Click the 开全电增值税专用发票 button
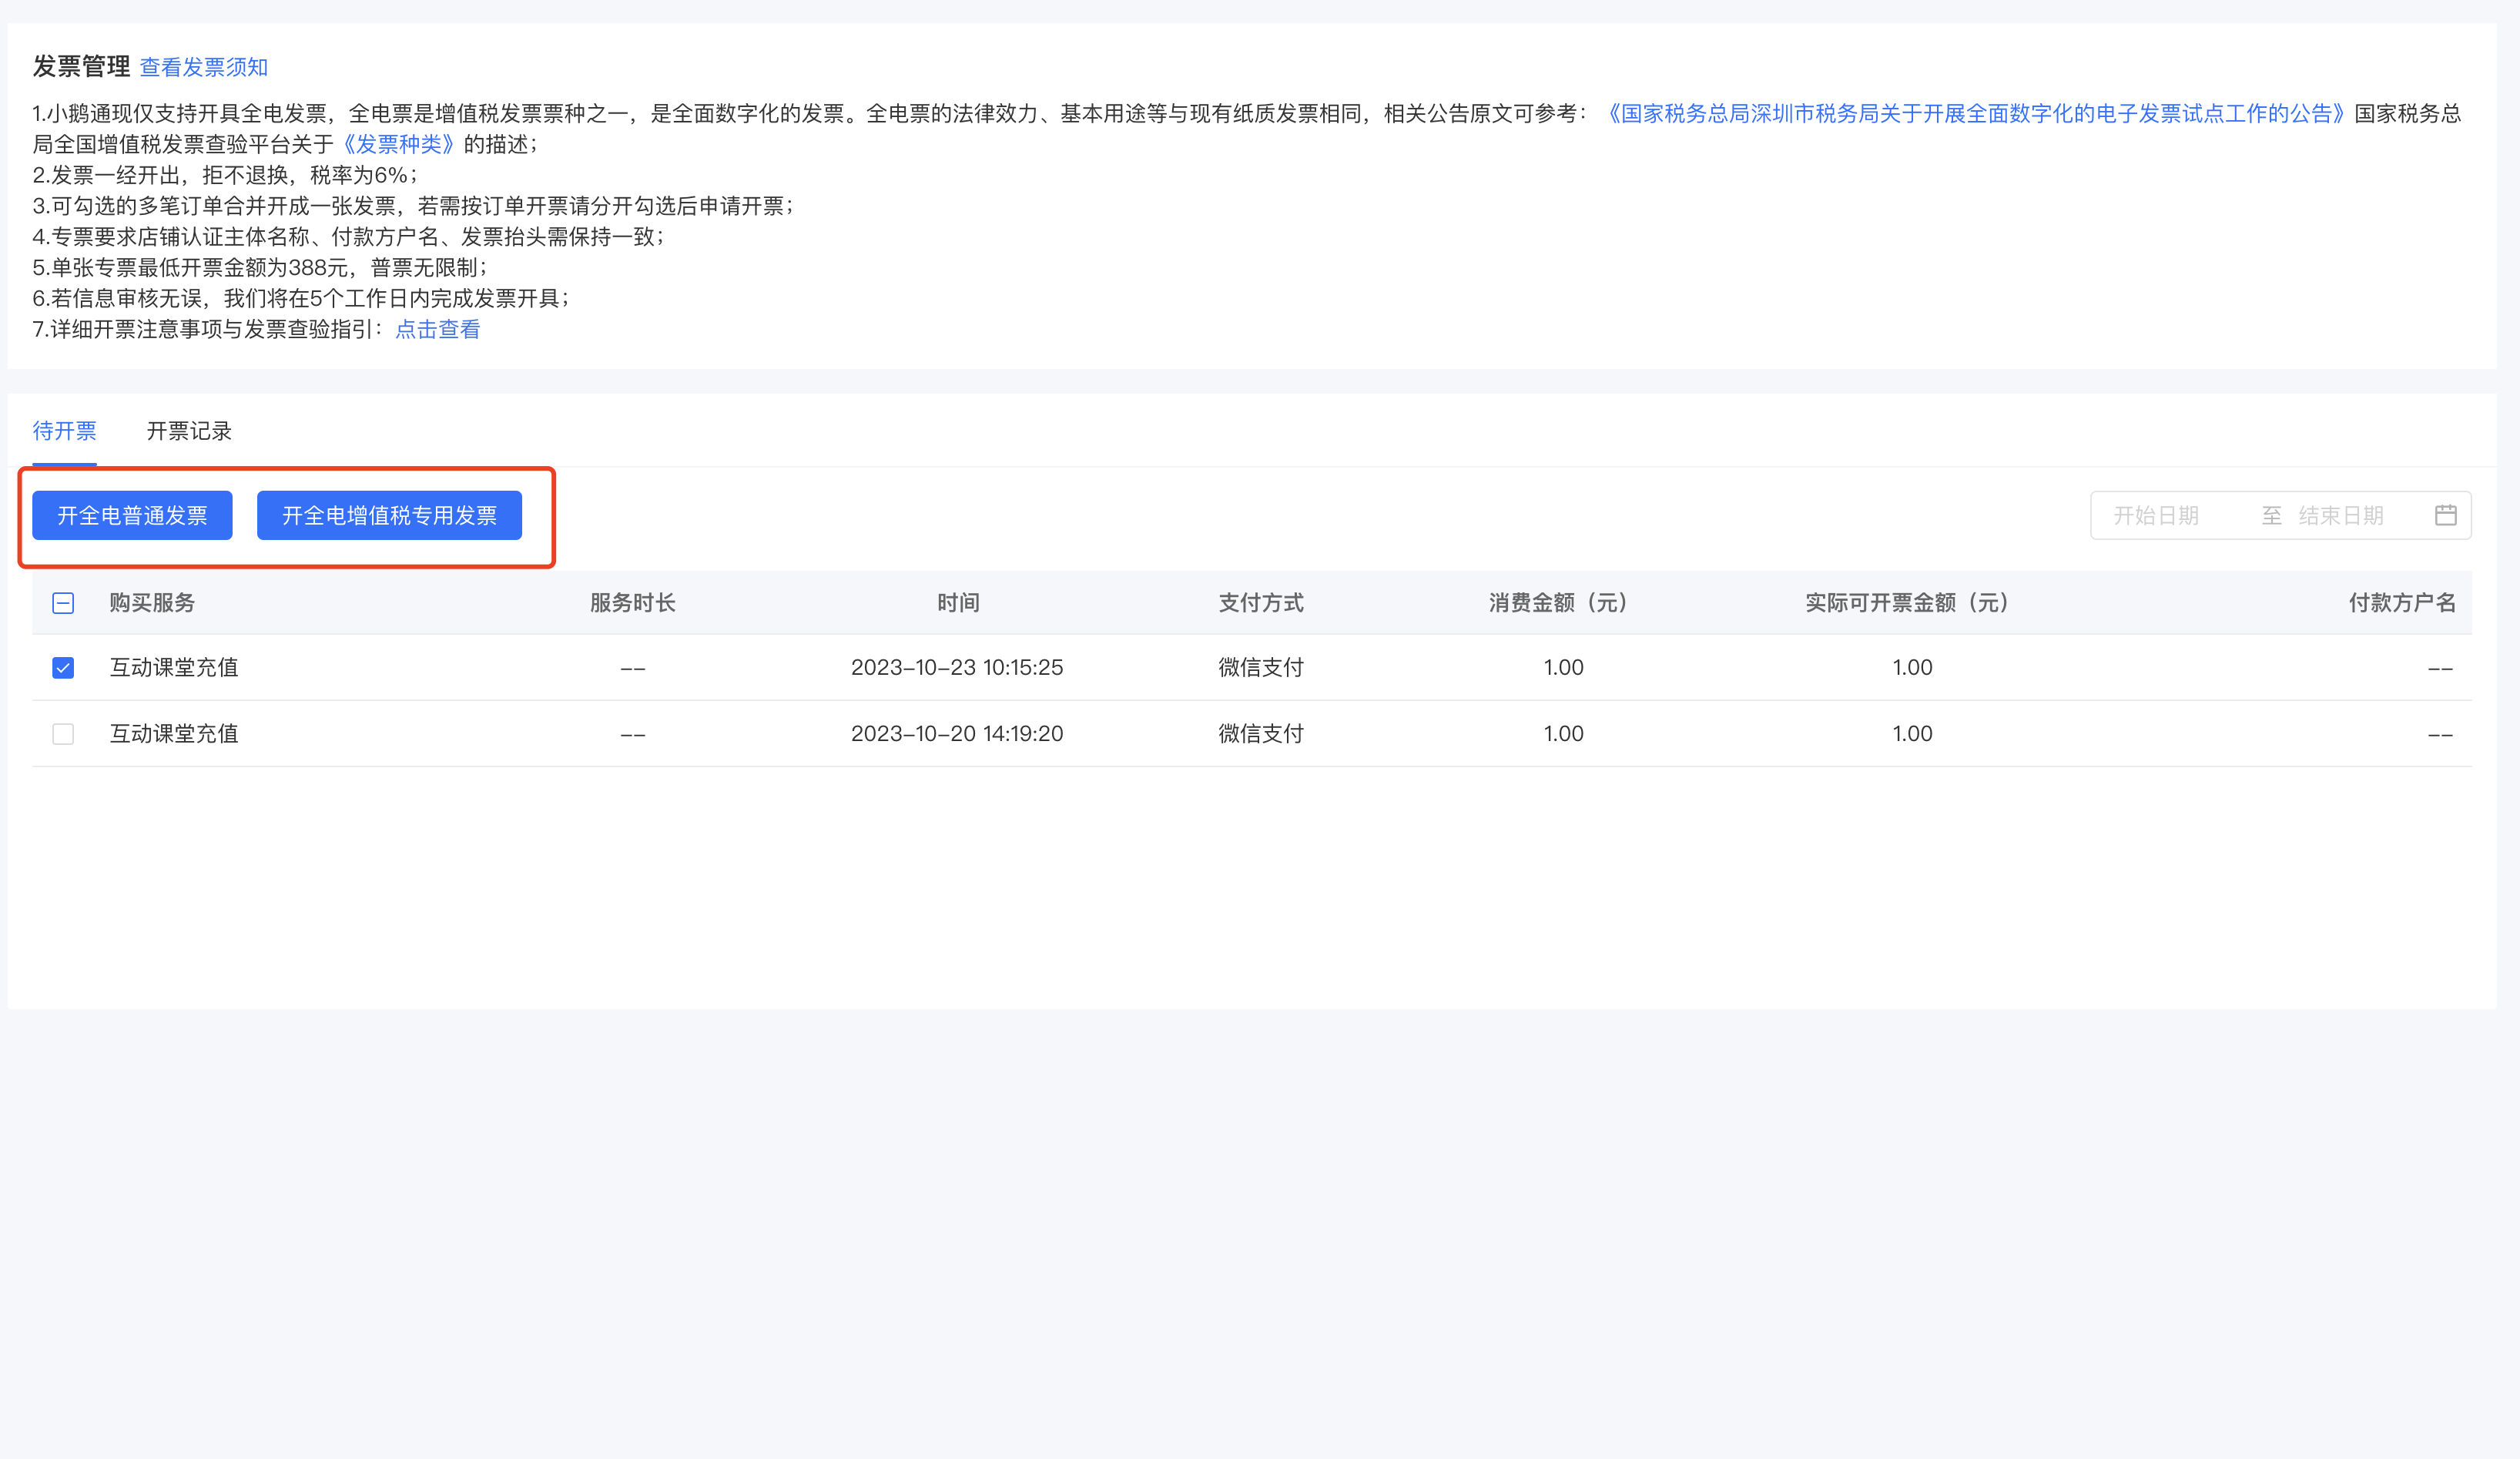The height and width of the screenshot is (1459, 2520). (389, 515)
